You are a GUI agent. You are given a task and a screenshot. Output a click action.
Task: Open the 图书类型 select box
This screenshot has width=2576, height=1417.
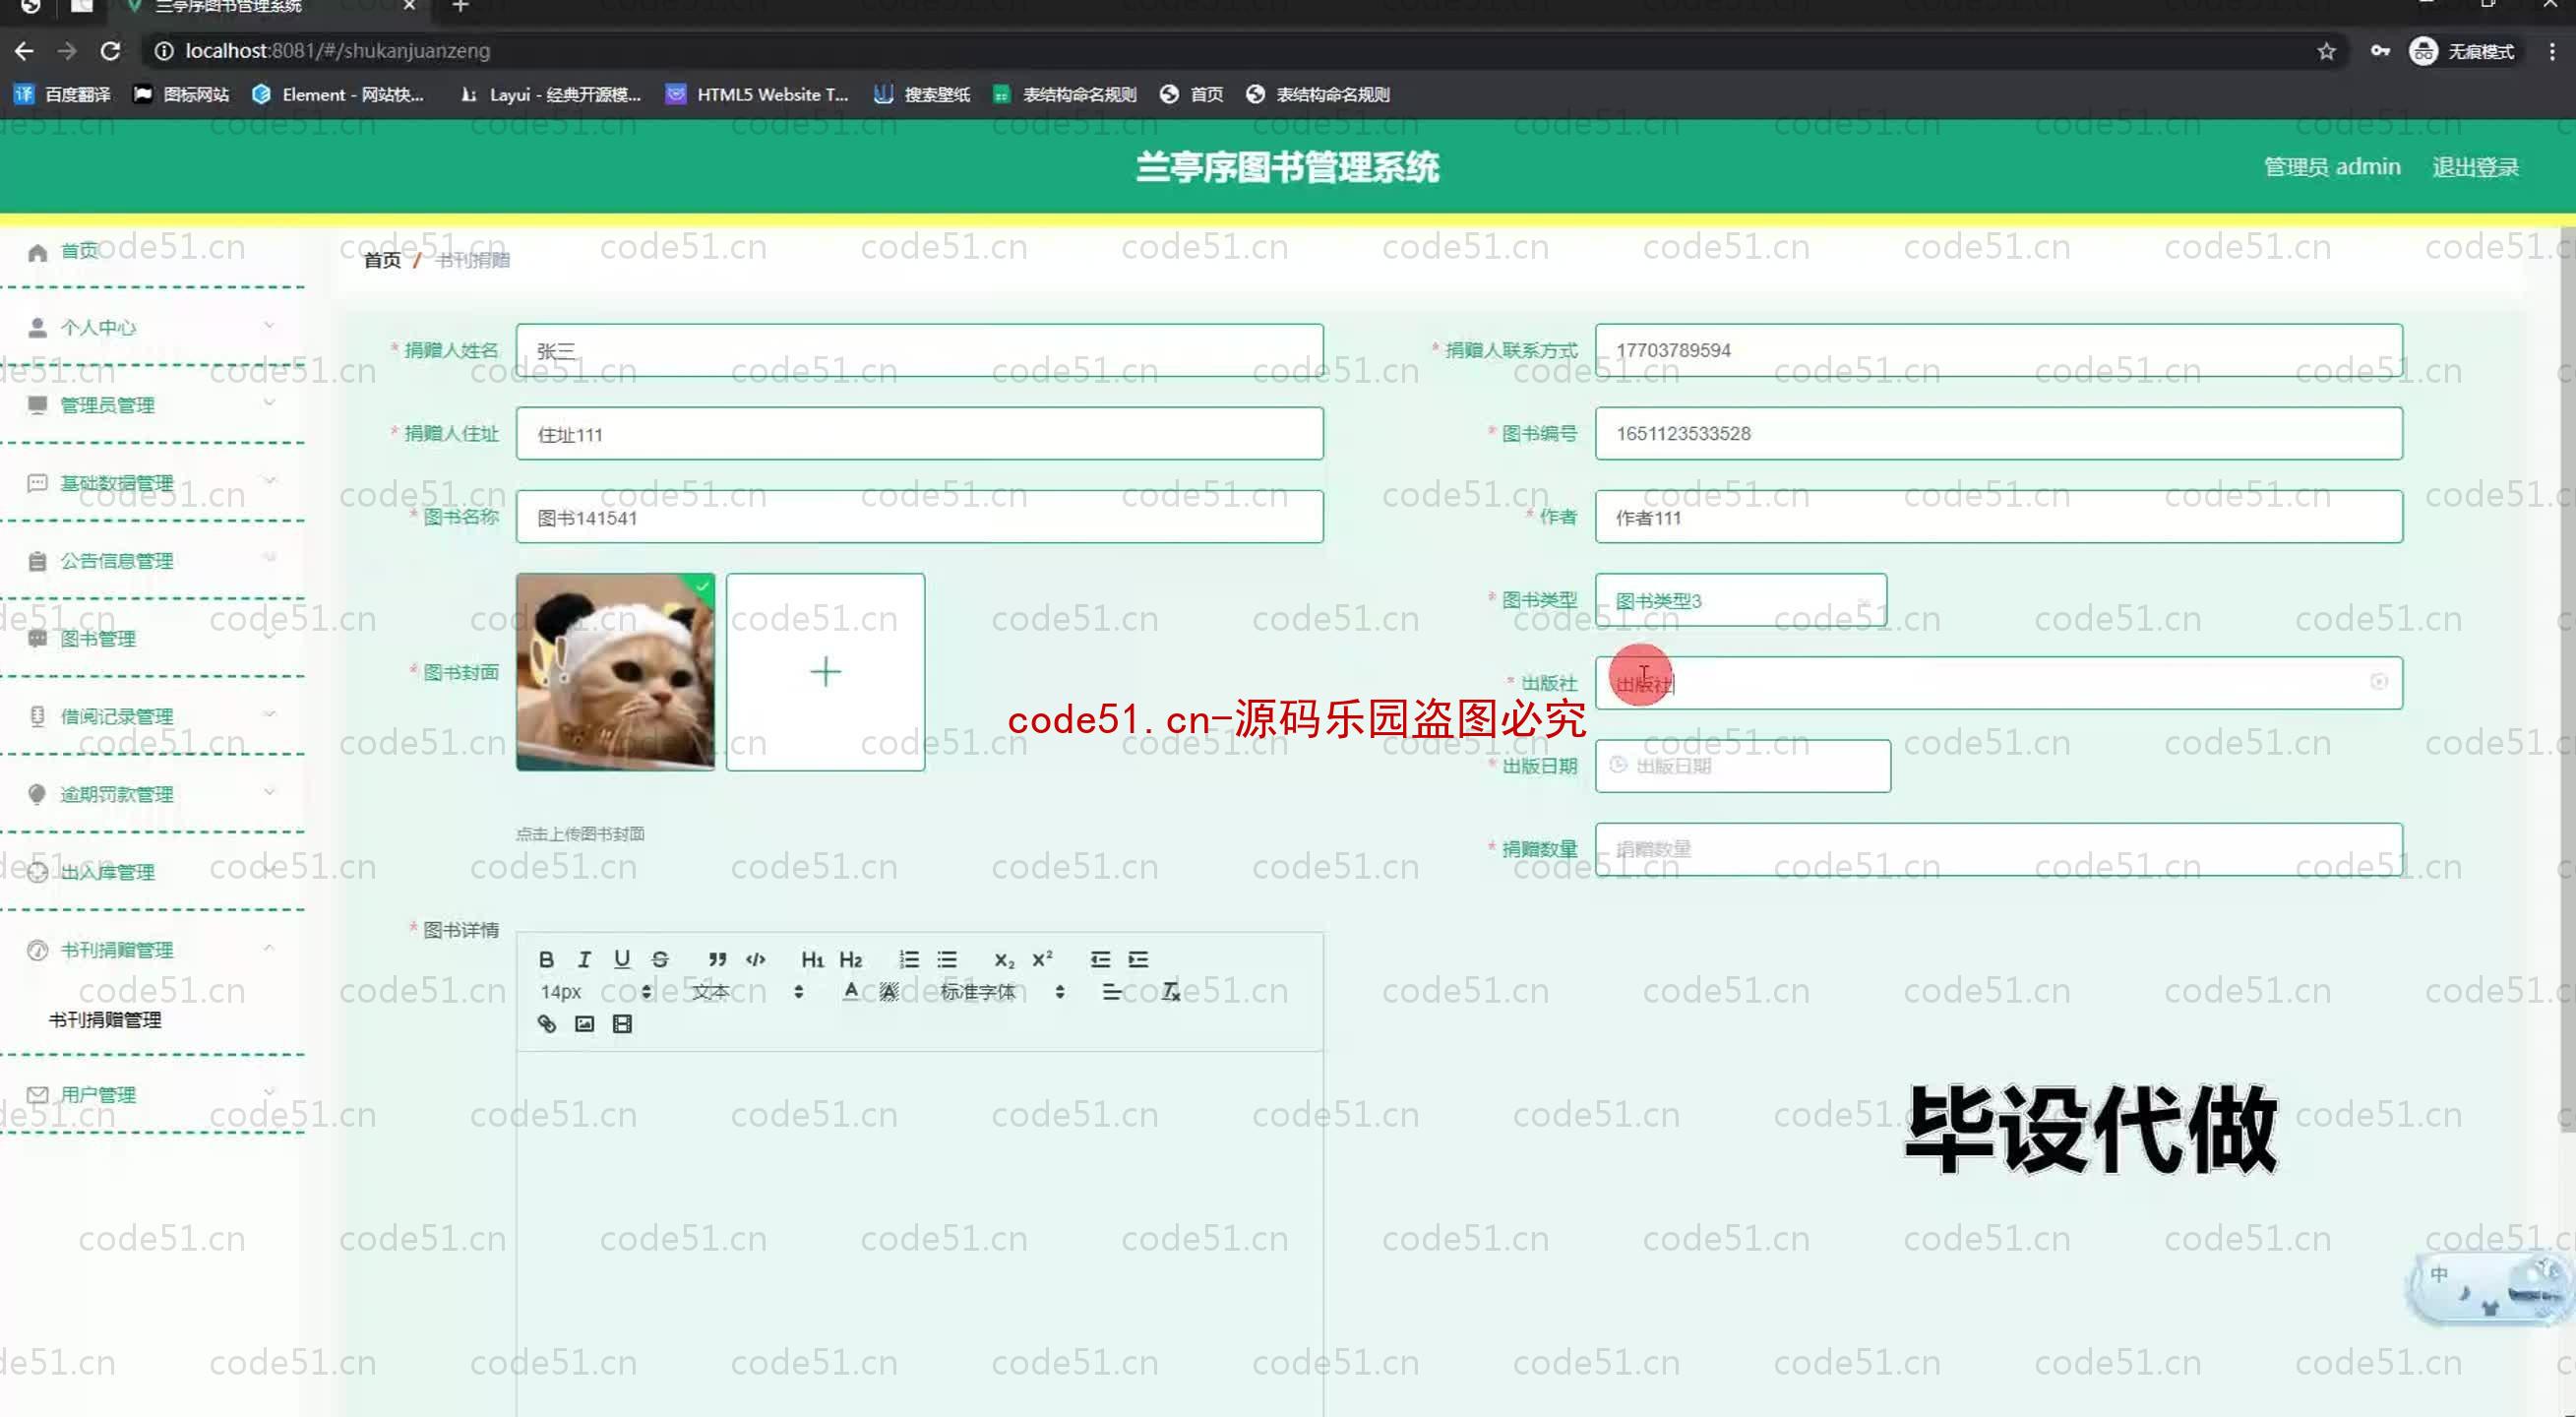click(1740, 600)
